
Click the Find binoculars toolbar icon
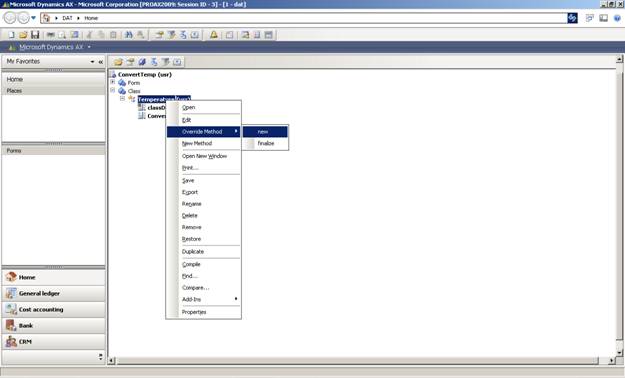click(128, 35)
